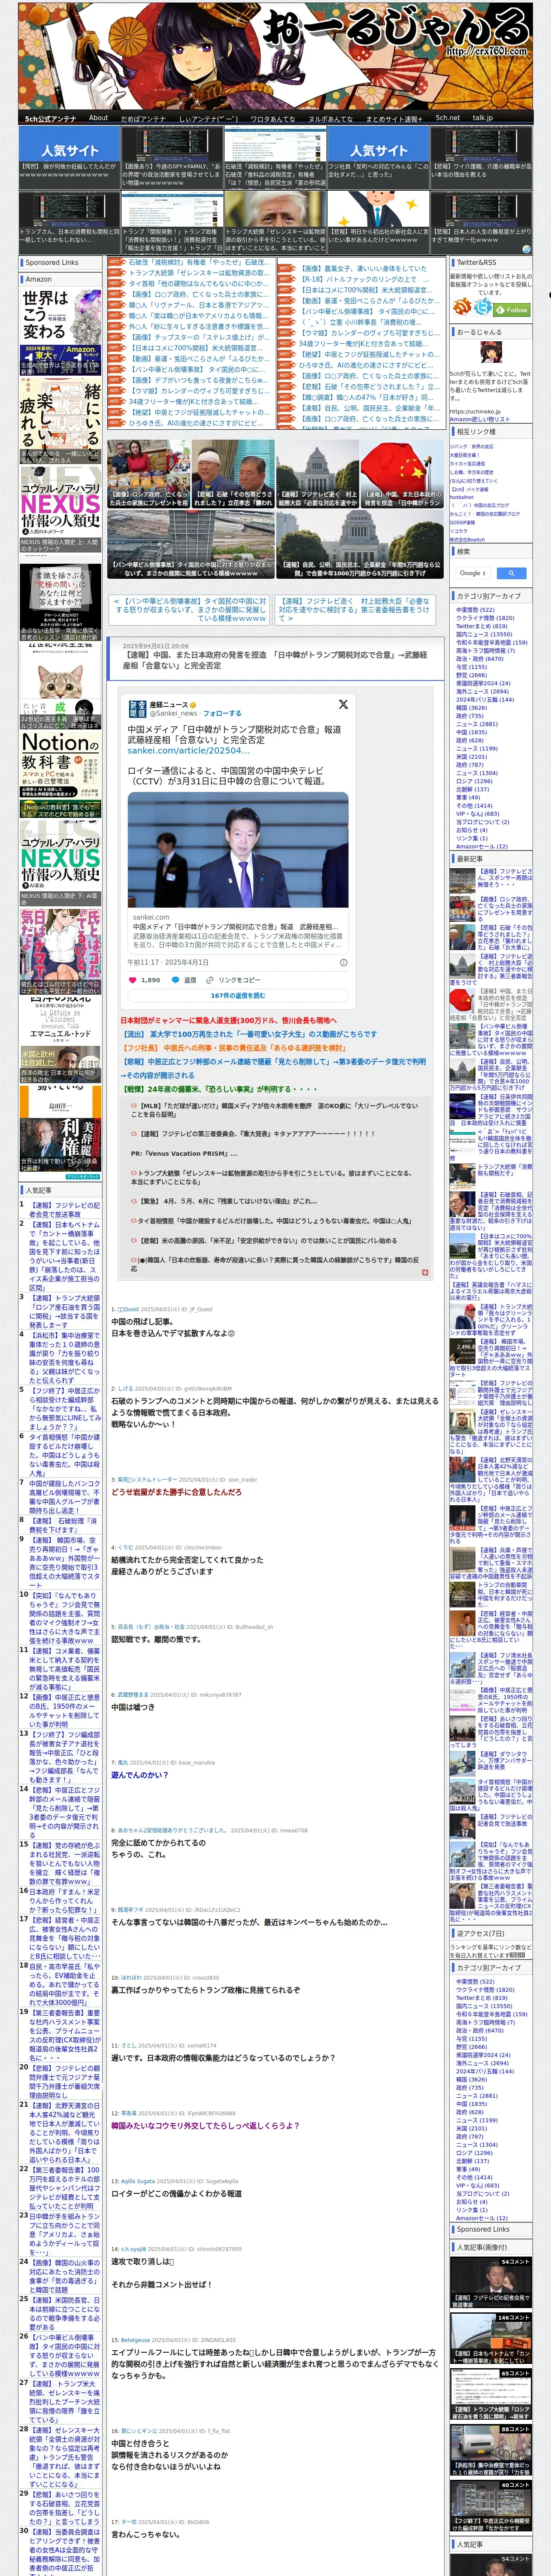Open popular article ranked 8 石破総理
551x2576 pixels.
(64, 1525)
